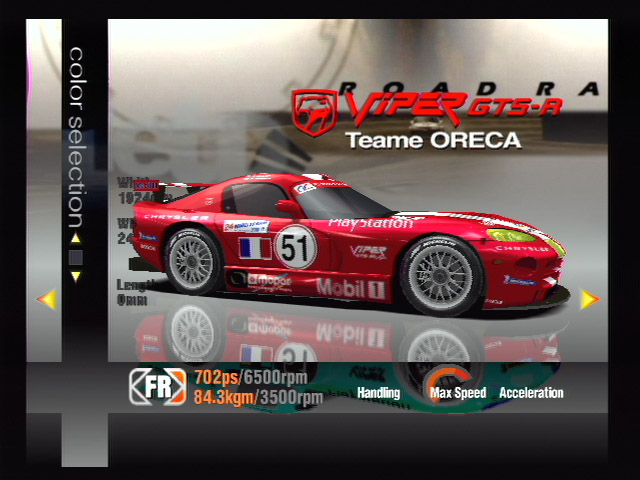Select the Teame ORECA car name
The image size is (640, 480).
[x=433, y=140]
